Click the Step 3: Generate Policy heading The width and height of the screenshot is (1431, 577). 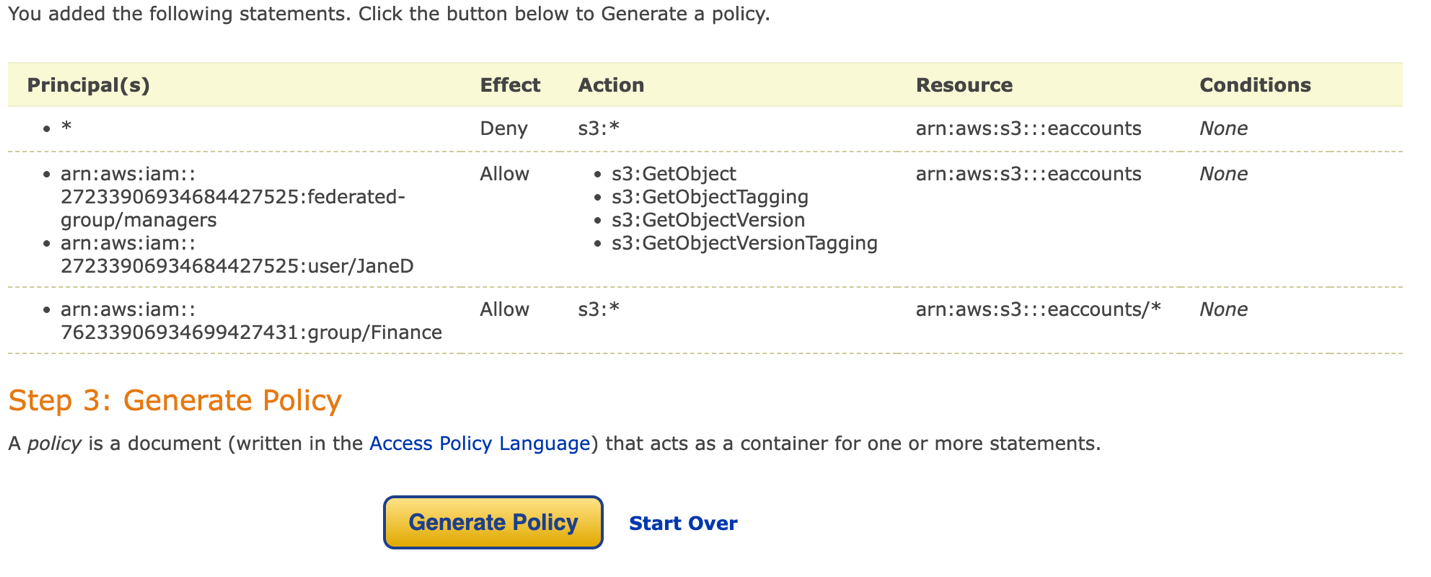[x=175, y=400]
